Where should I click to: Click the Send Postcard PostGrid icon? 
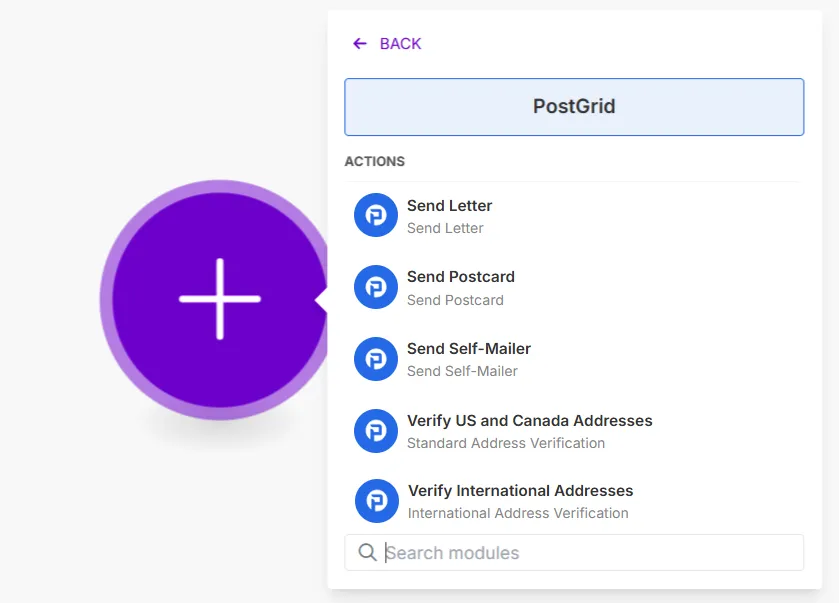(x=375, y=287)
